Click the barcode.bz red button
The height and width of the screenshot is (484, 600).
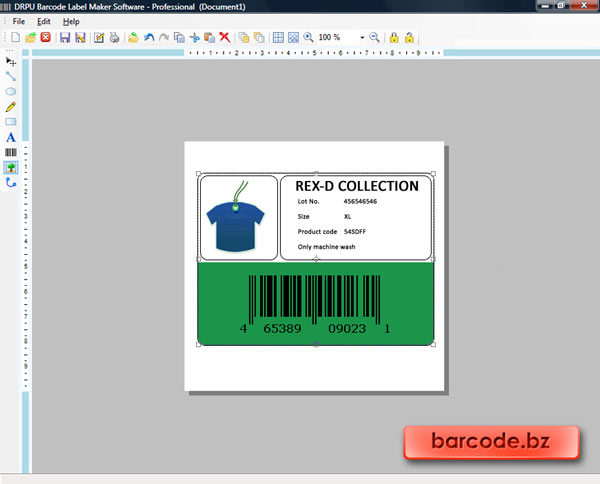click(492, 442)
